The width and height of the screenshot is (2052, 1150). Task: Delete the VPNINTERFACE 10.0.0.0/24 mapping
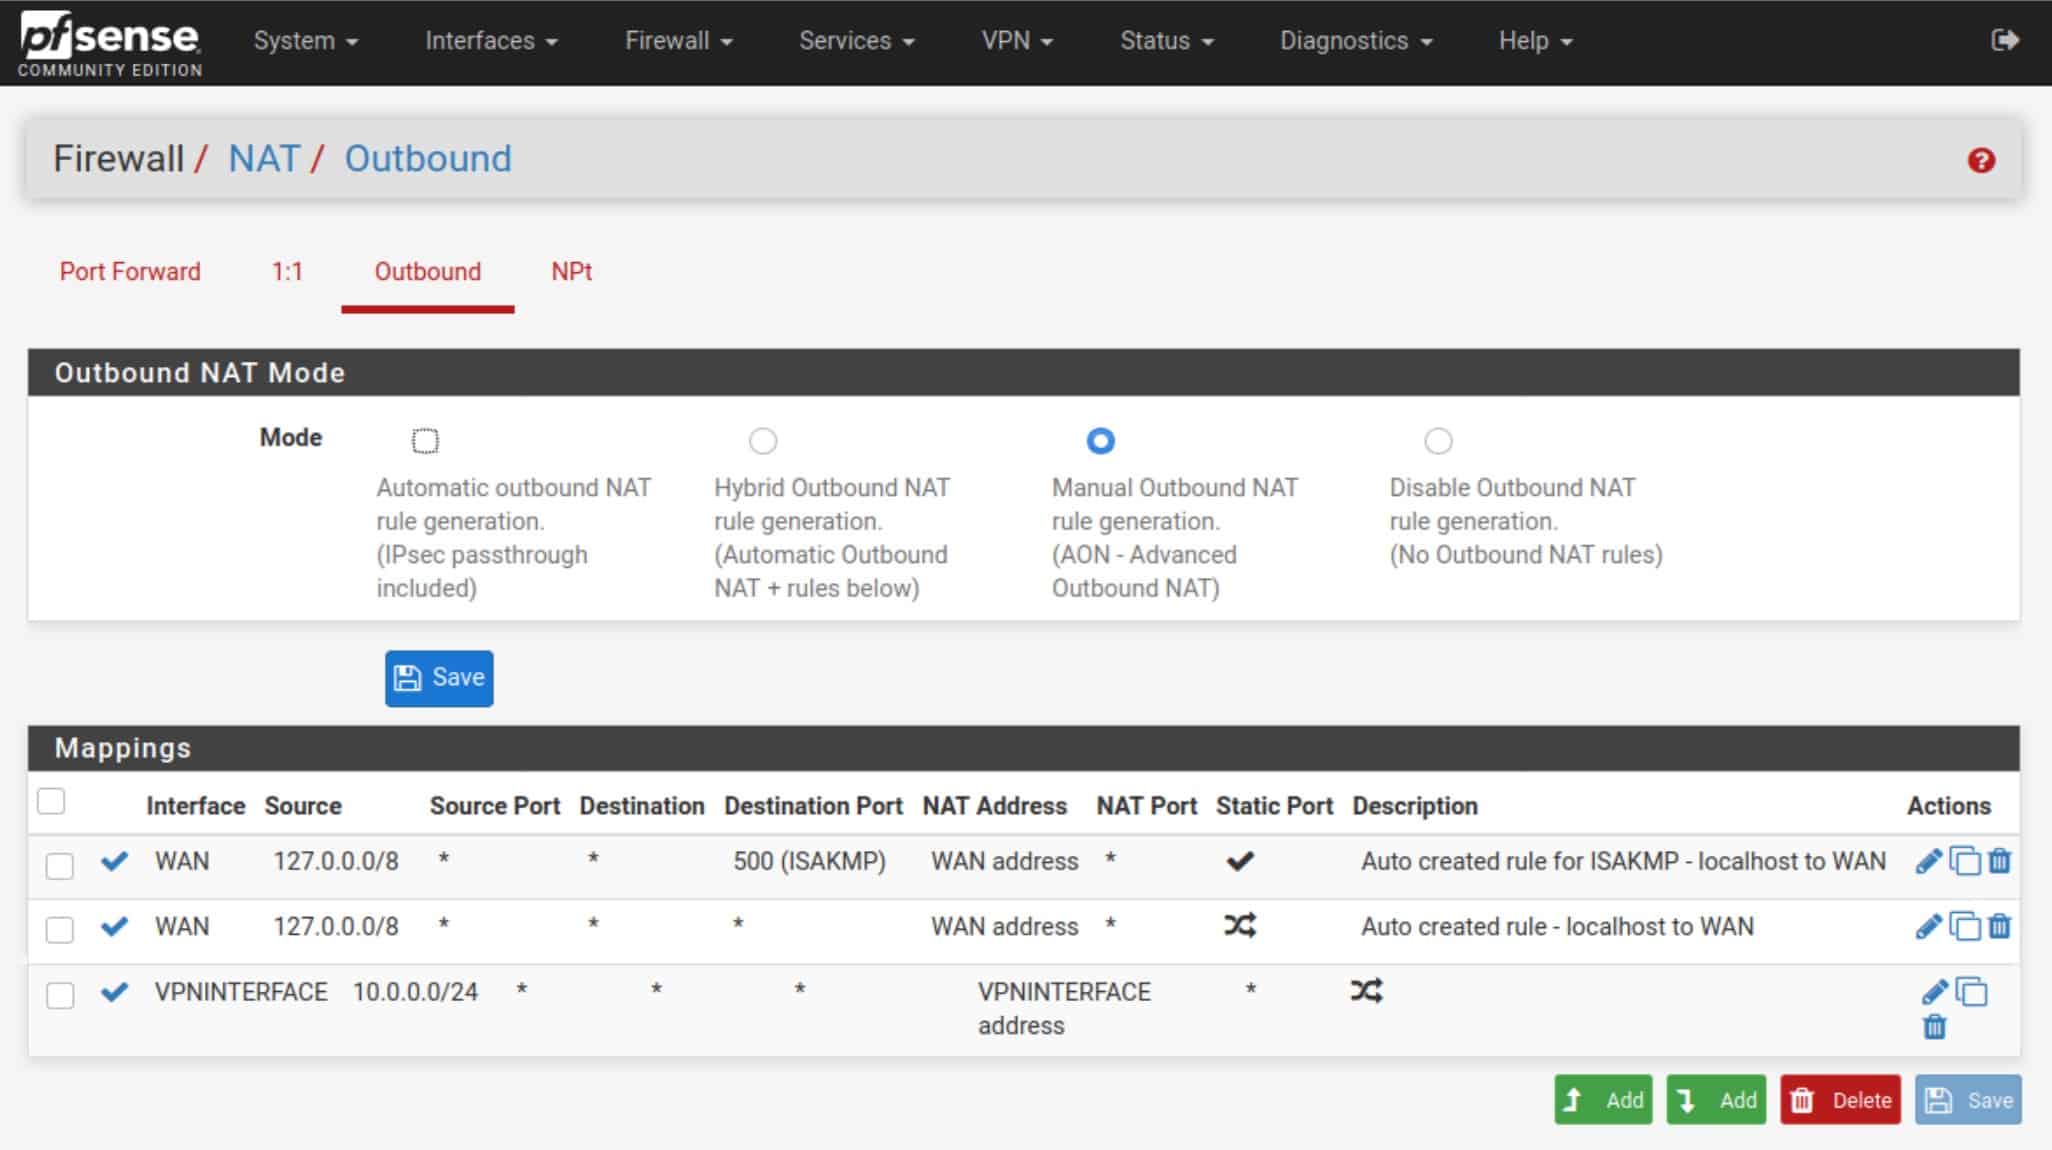click(x=1934, y=1027)
